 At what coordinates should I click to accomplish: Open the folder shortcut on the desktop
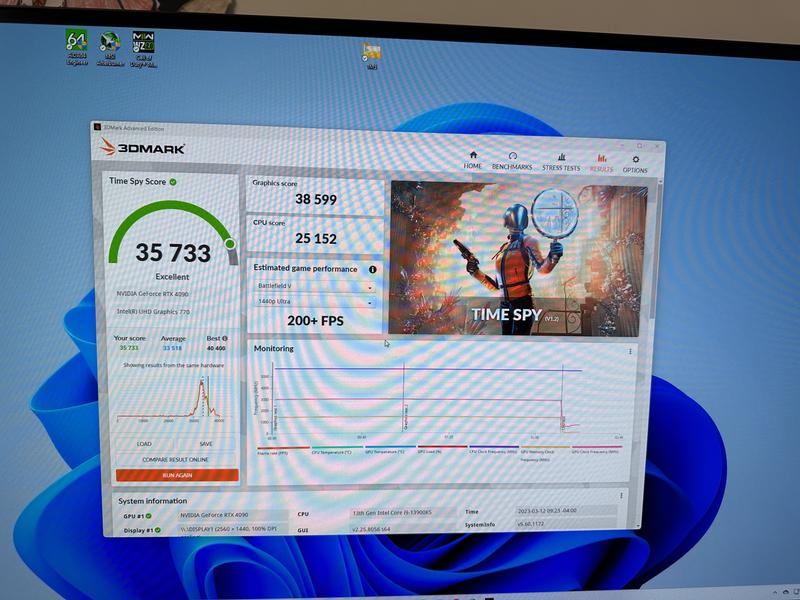371,56
